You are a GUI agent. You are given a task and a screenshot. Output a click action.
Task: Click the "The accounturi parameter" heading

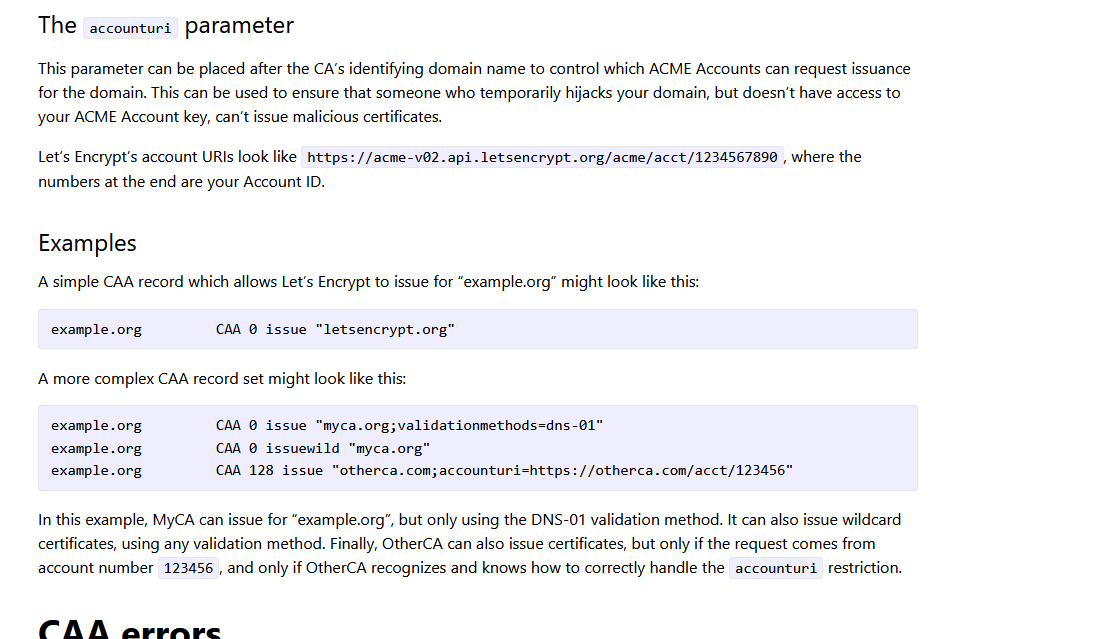point(165,26)
